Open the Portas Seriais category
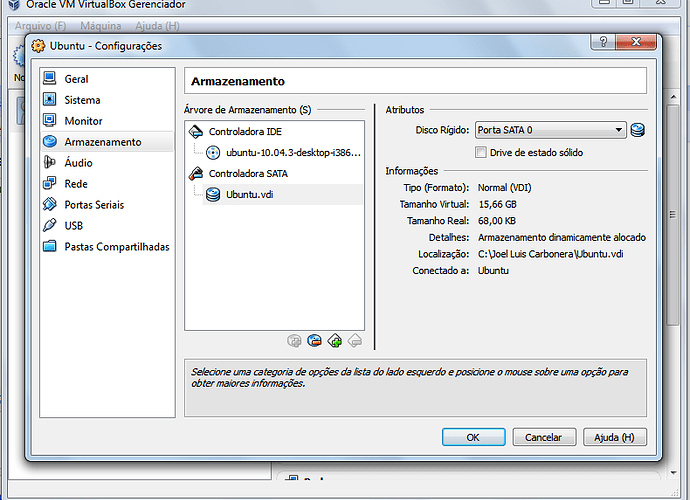 coord(107,205)
